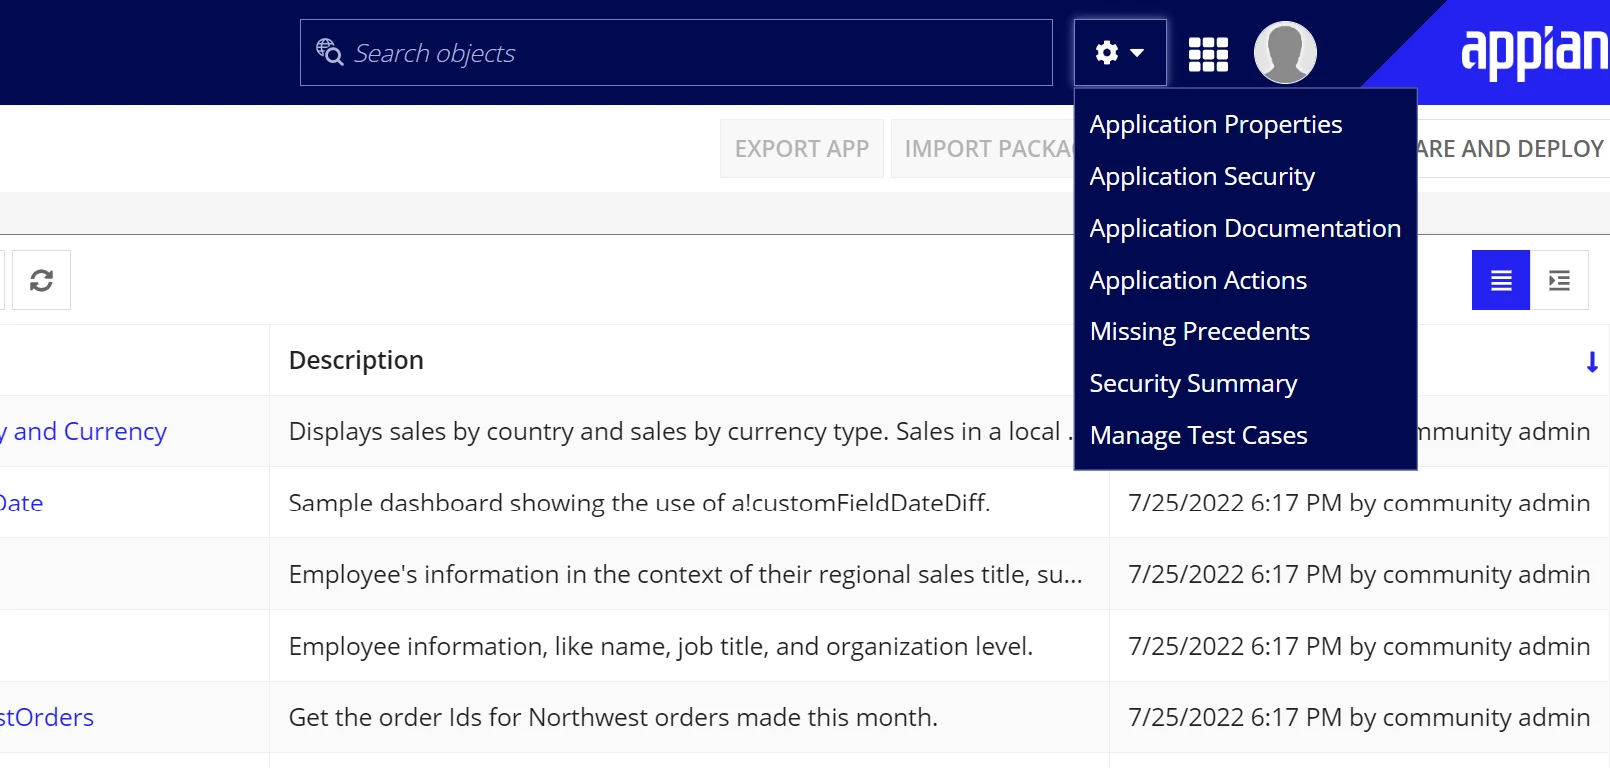This screenshot has height=768, width=1610.
Task: Select Application Properties menu item
Action: pyautogui.click(x=1216, y=124)
